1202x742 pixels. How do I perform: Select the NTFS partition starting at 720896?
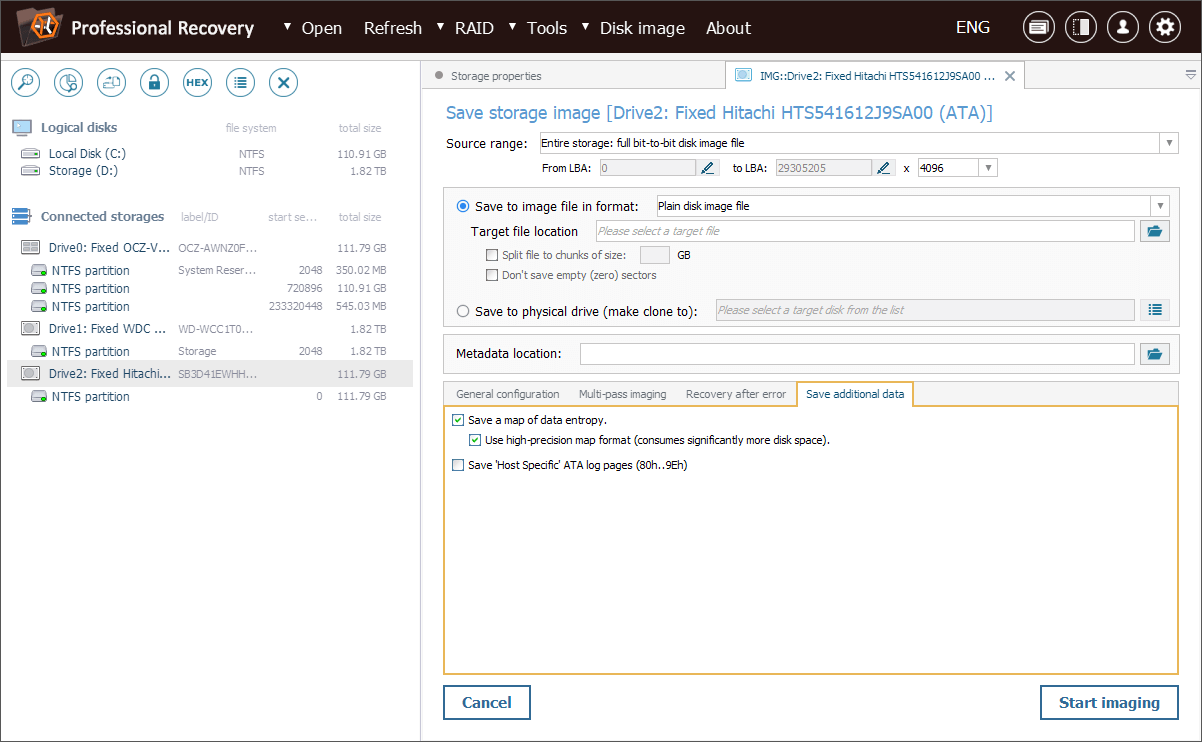coord(209,289)
